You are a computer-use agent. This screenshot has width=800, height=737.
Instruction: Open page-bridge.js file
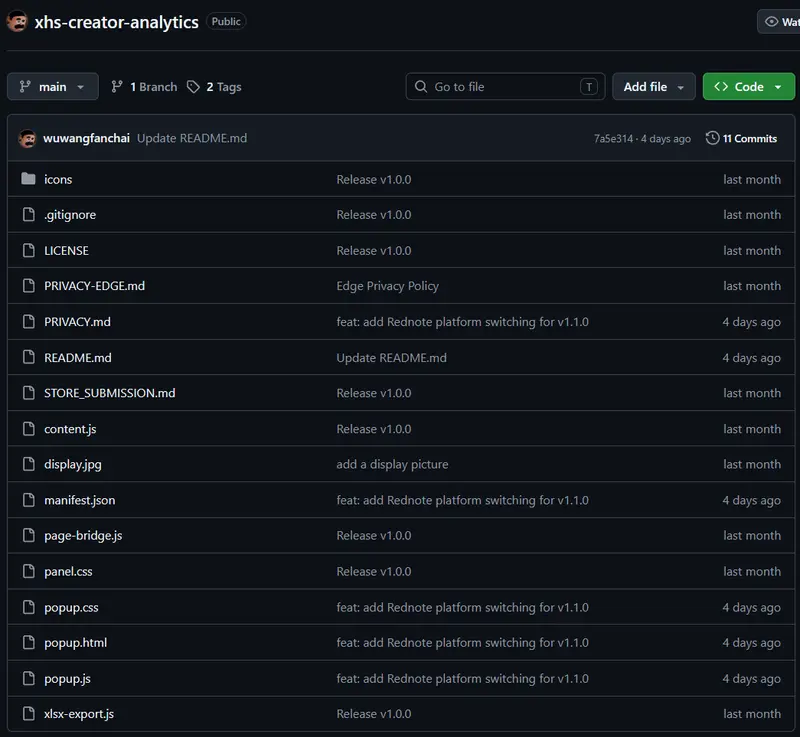(83, 536)
